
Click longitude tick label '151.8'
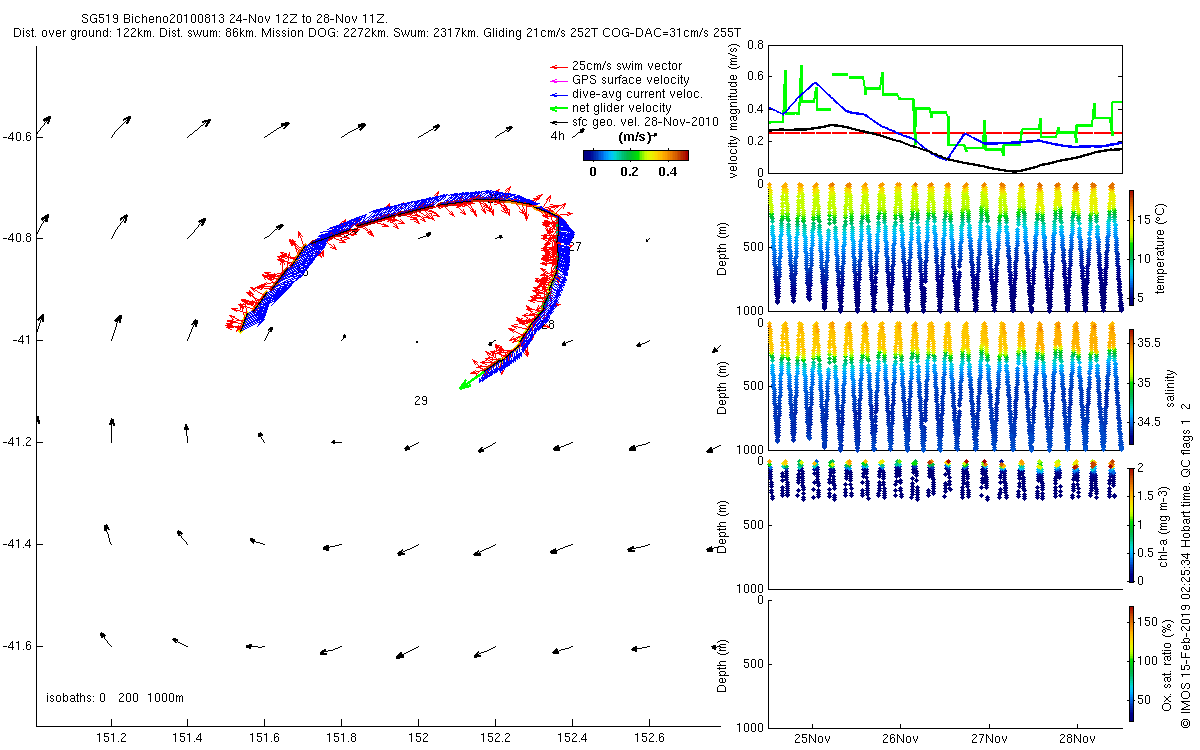pyautogui.click(x=341, y=739)
